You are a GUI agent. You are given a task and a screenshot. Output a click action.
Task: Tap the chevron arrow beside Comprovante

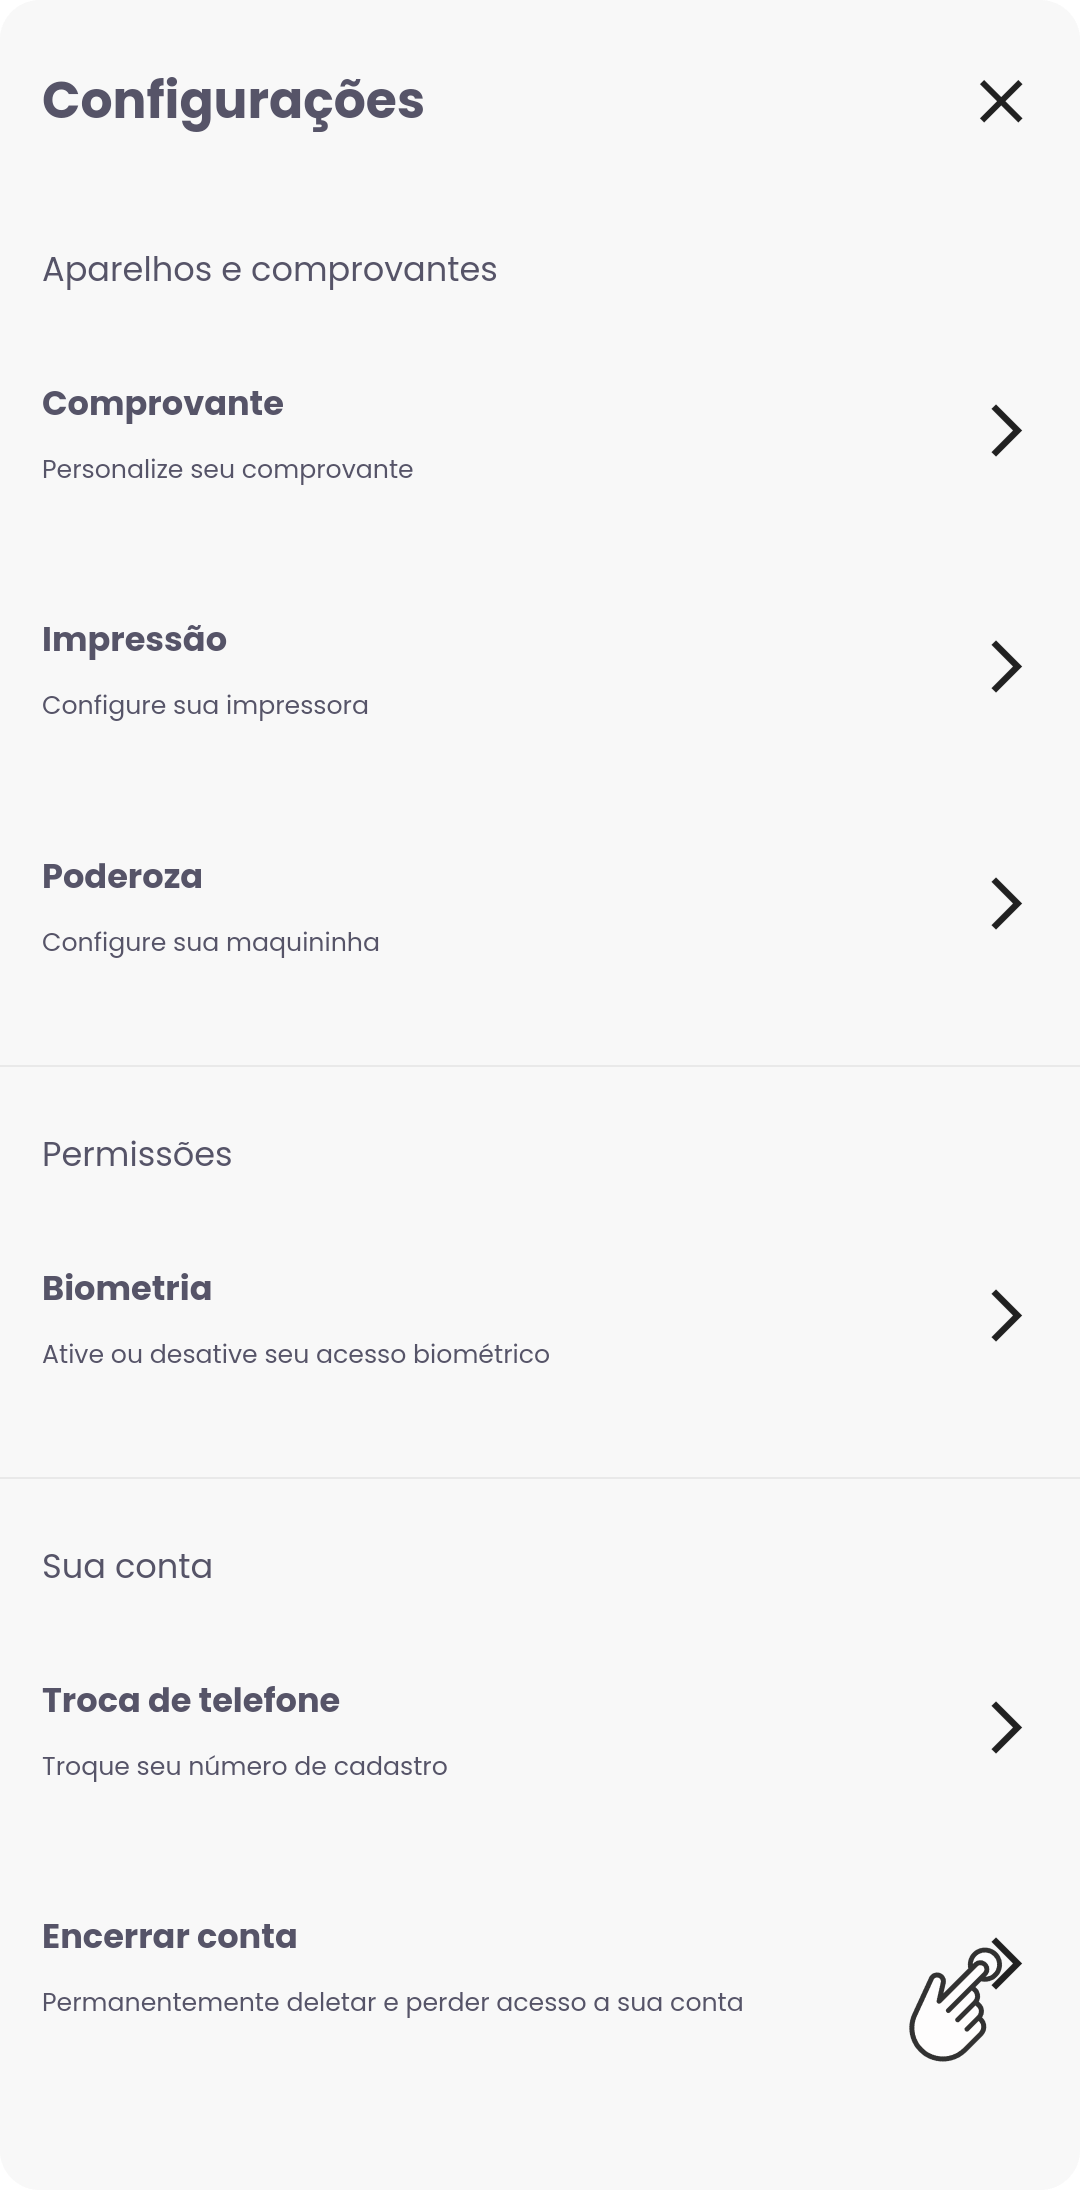pyautogui.click(x=1006, y=431)
